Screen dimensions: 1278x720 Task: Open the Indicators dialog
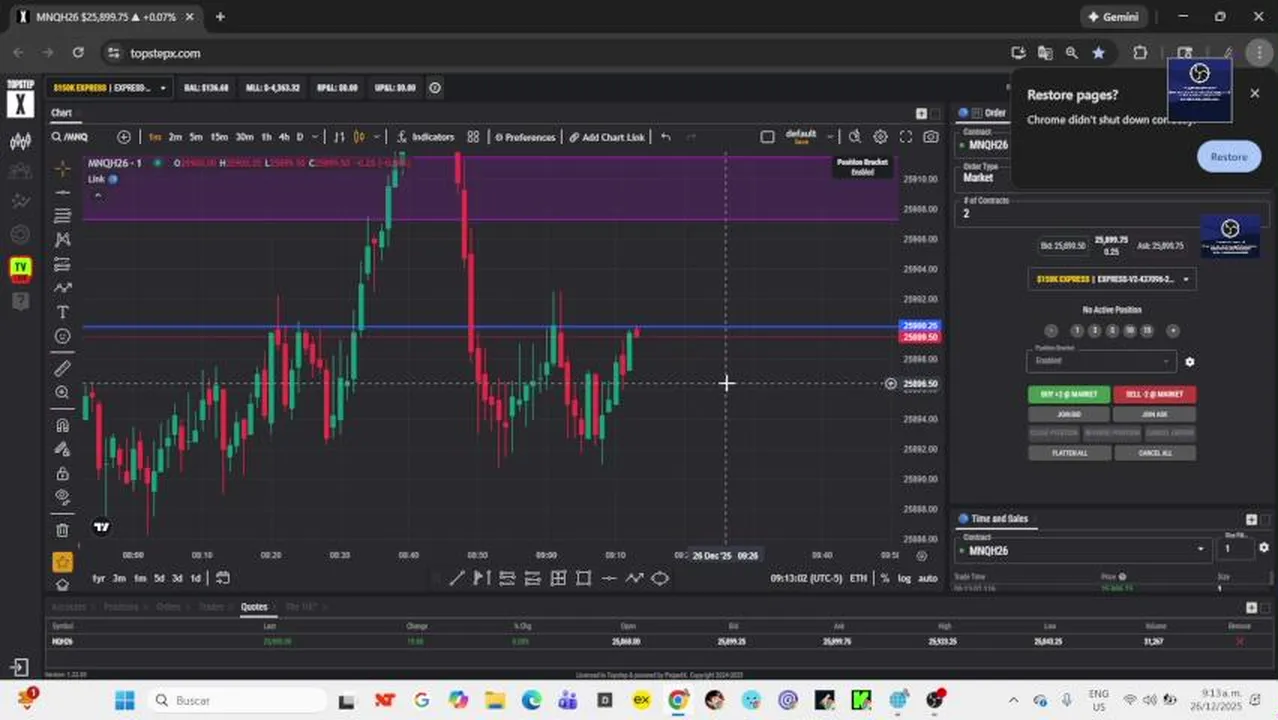click(425, 137)
